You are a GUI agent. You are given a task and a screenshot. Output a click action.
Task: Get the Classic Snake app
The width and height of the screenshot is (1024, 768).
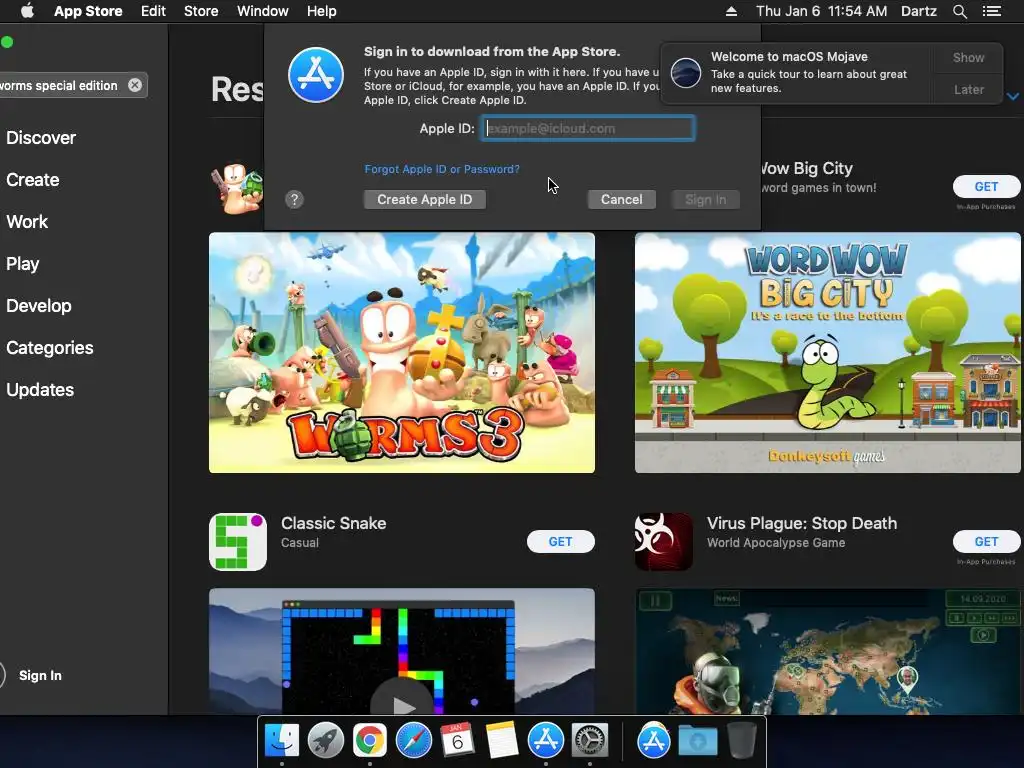(x=560, y=541)
